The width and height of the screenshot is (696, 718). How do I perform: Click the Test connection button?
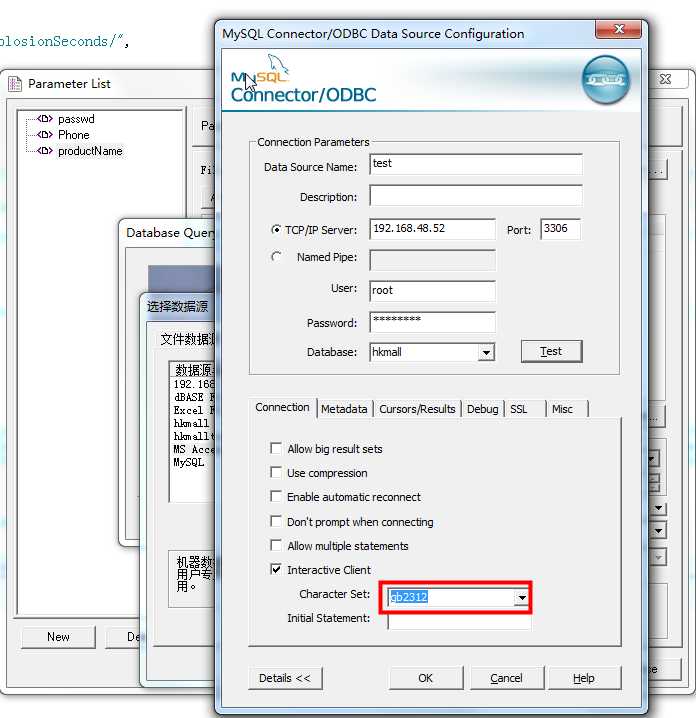click(x=551, y=351)
